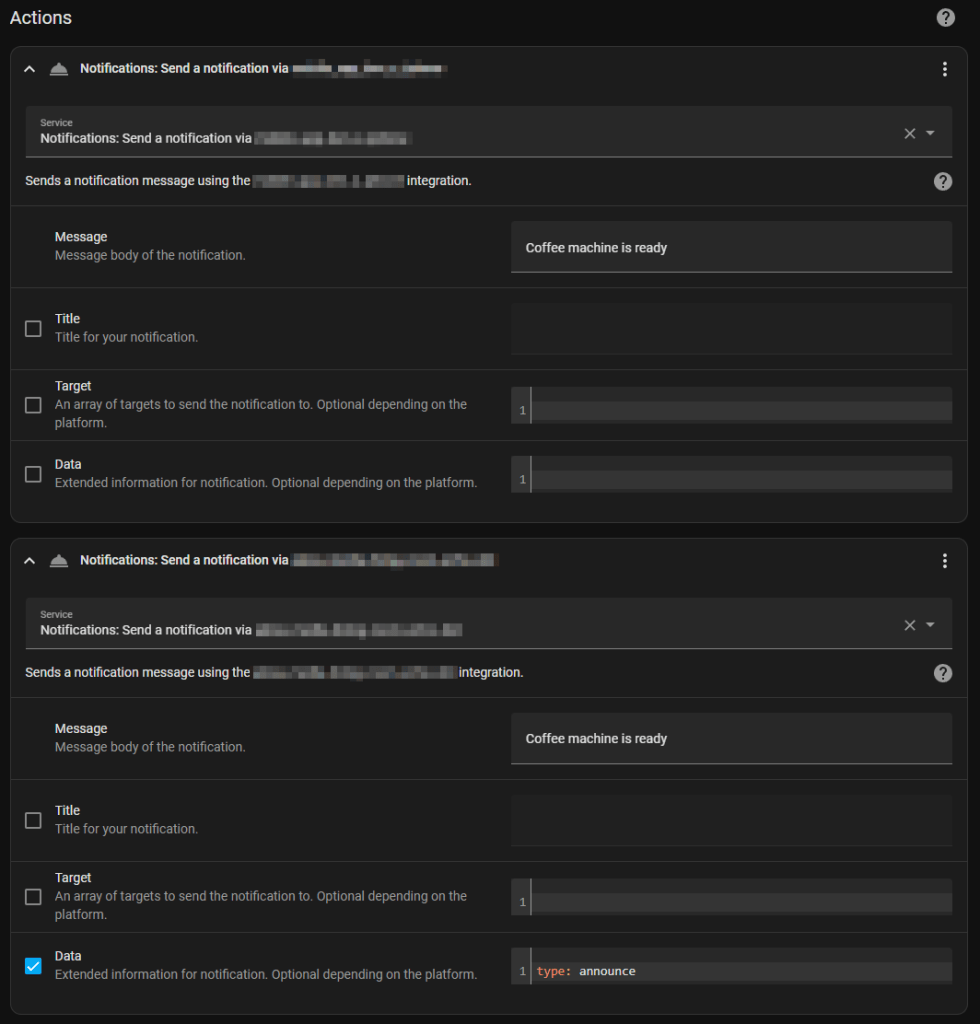Click second action's Title input field
Screen dimensions: 980x1024
[731, 821]
